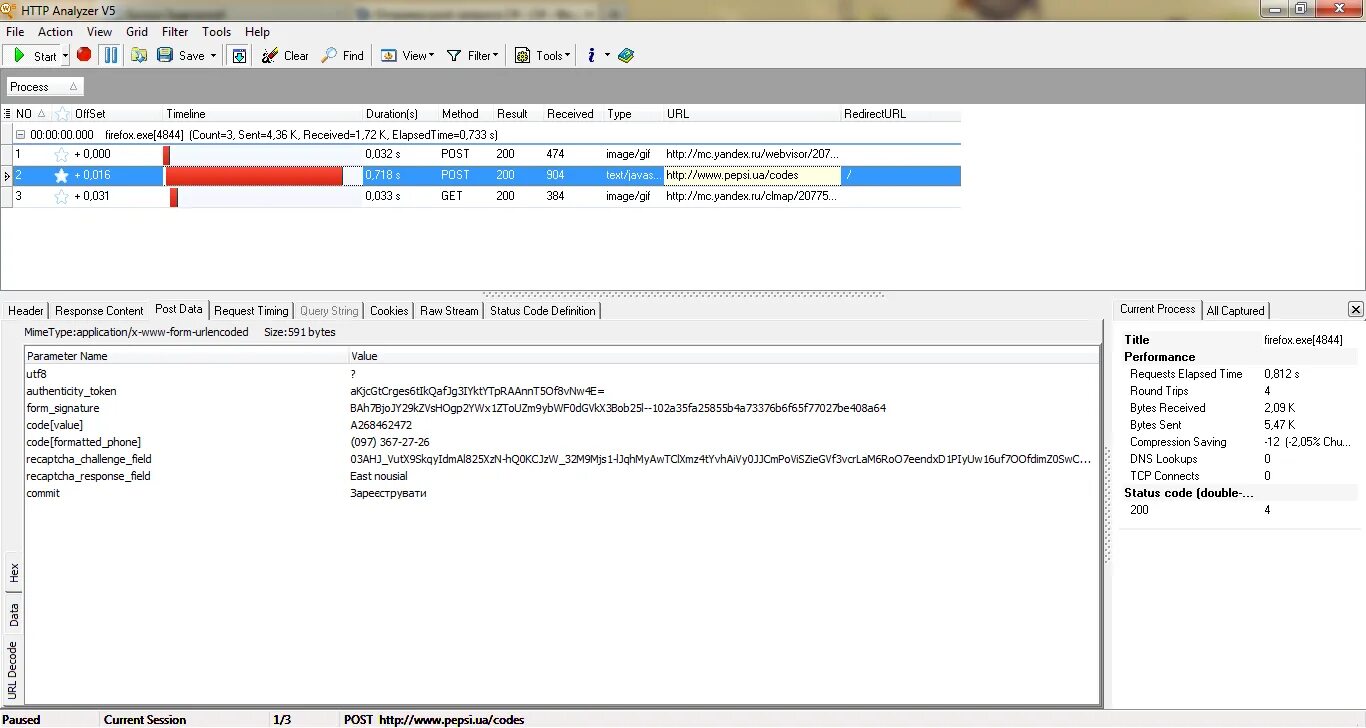The height and width of the screenshot is (728, 1366).
Task: Close the summary side panel
Action: point(1355,310)
